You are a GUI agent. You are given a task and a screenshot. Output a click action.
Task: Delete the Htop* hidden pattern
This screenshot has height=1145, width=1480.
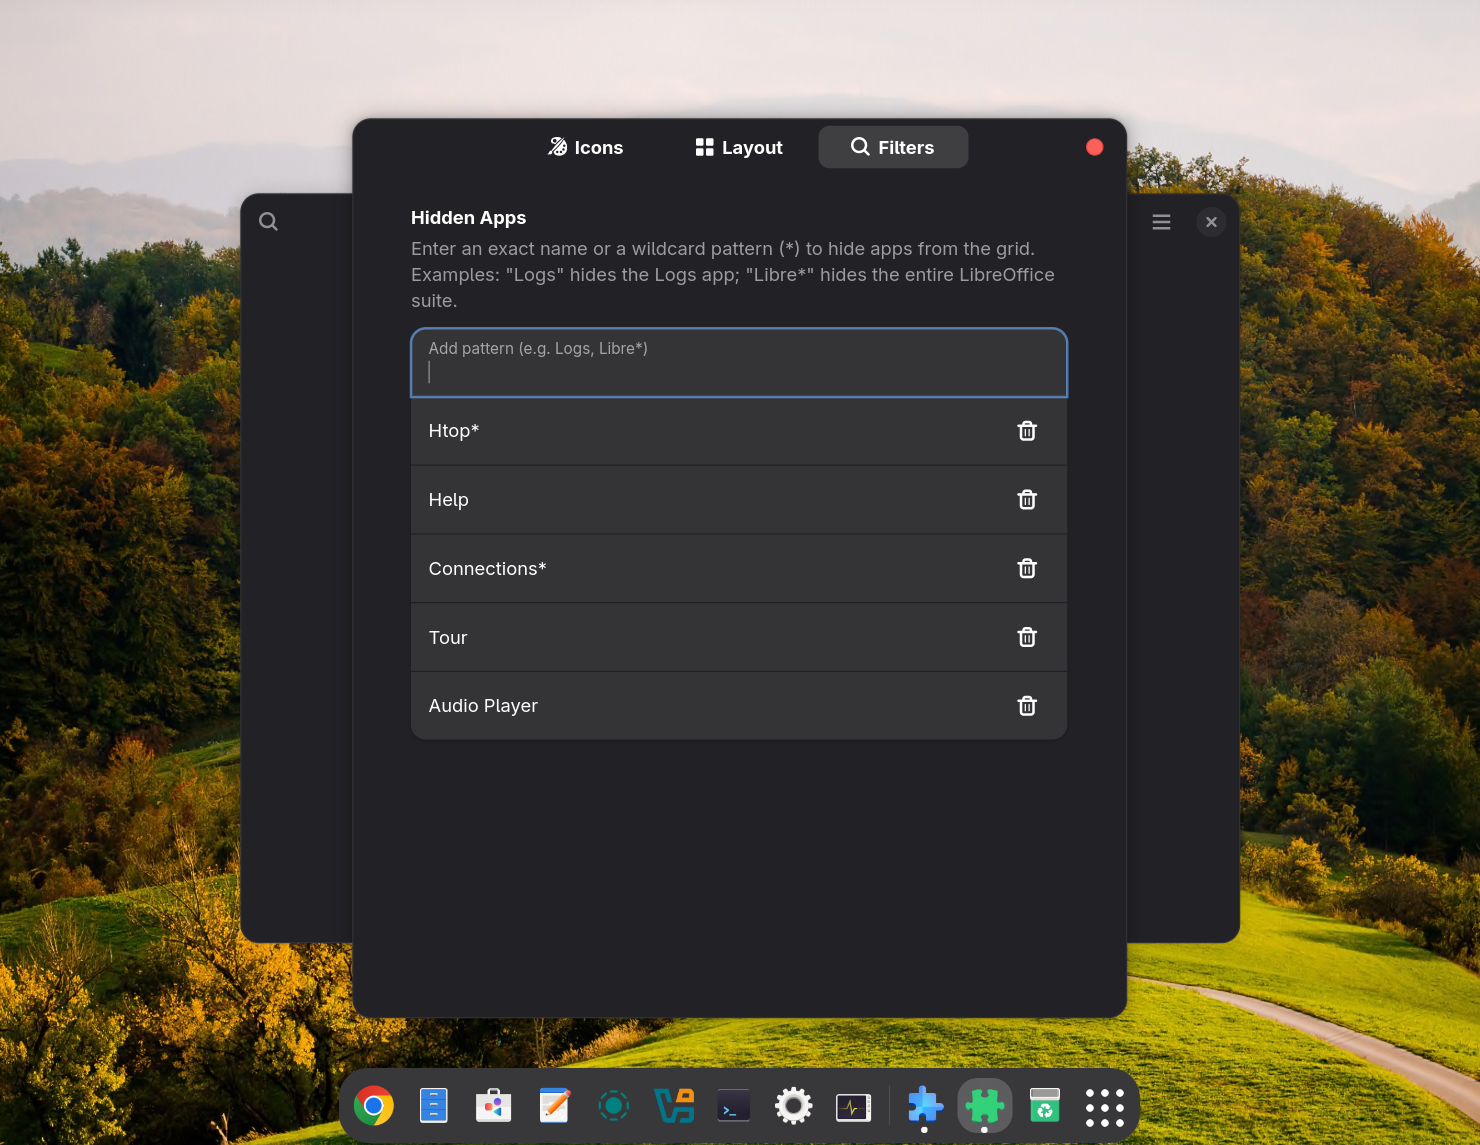click(x=1027, y=431)
